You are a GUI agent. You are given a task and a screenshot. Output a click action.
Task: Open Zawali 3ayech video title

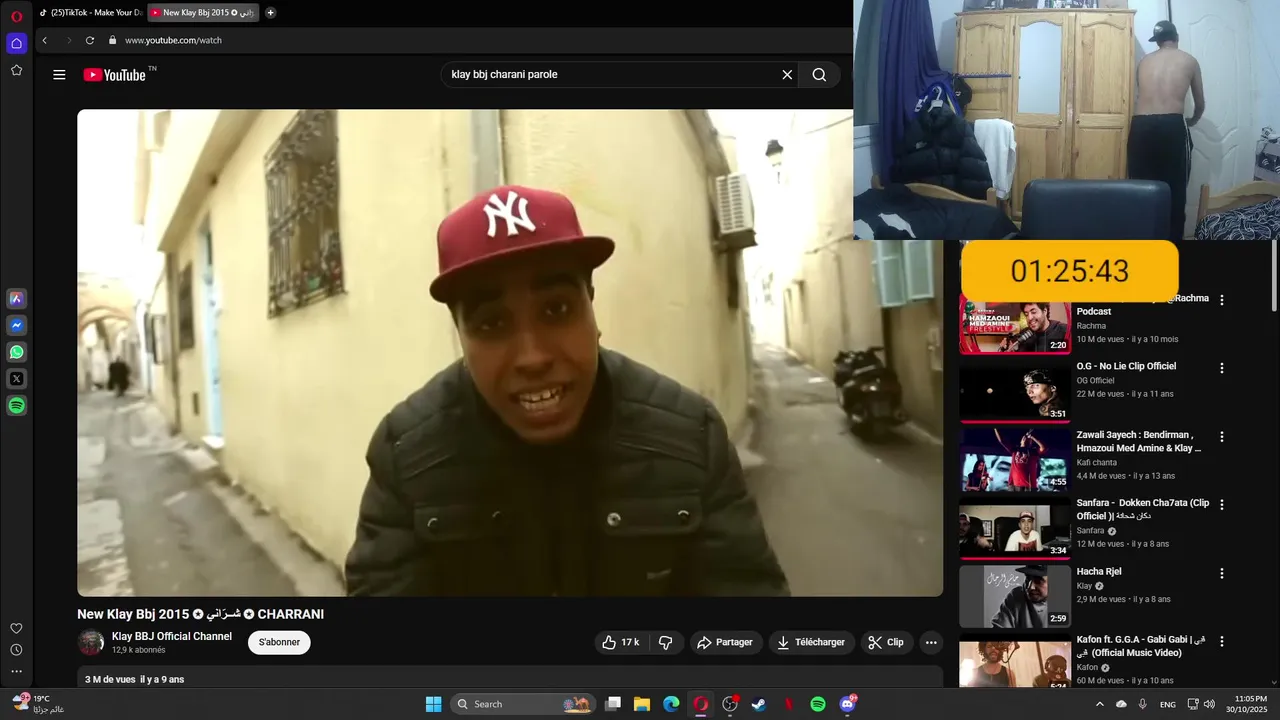point(1139,441)
